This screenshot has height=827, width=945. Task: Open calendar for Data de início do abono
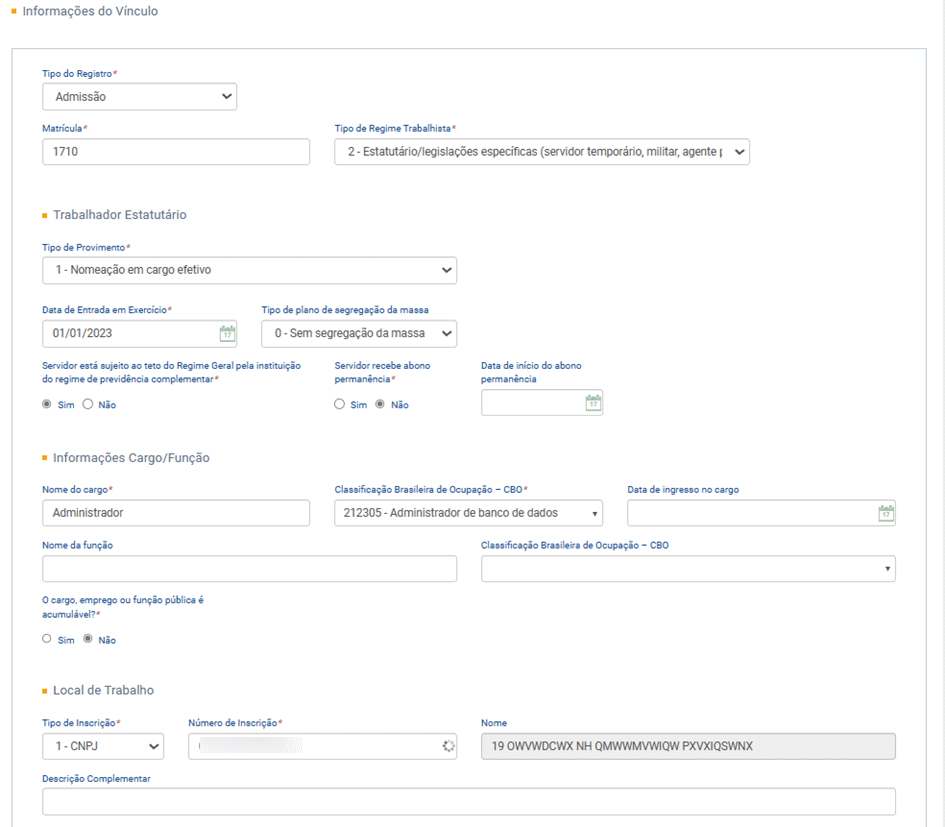(593, 403)
